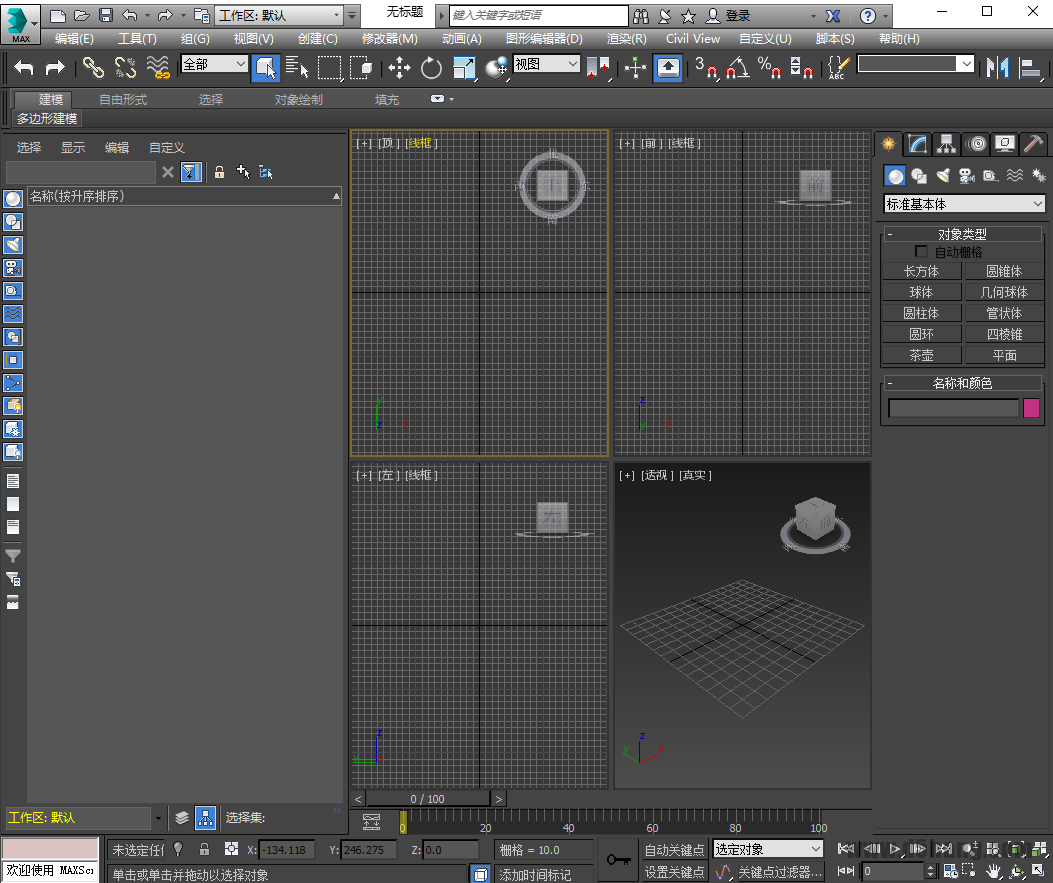Open the Mirror tool
The height and width of the screenshot is (883, 1053).
pos(997,68)
